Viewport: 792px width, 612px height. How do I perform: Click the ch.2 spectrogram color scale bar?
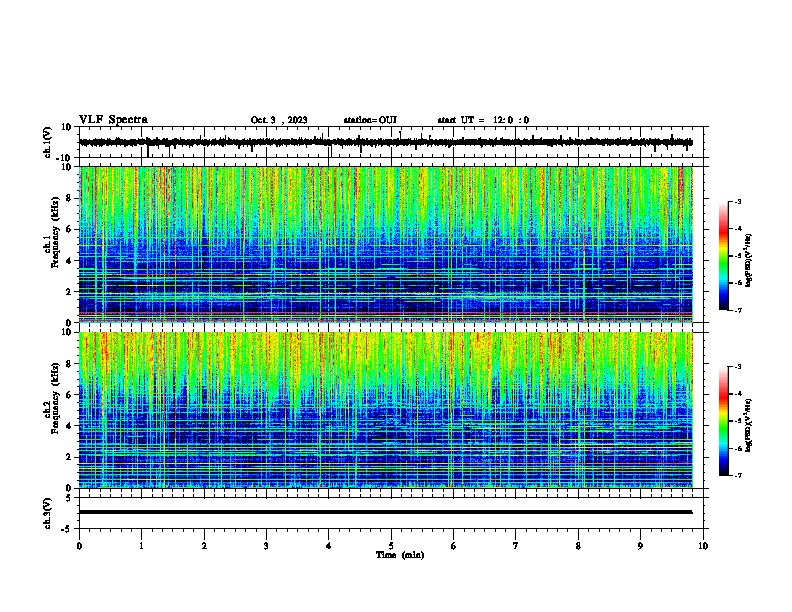pos(724,421)
